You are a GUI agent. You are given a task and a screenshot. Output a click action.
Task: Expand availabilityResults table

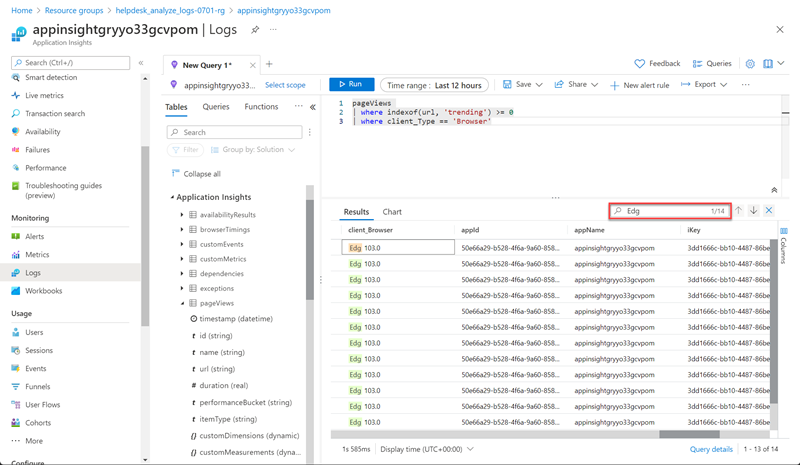coord(182,215)
